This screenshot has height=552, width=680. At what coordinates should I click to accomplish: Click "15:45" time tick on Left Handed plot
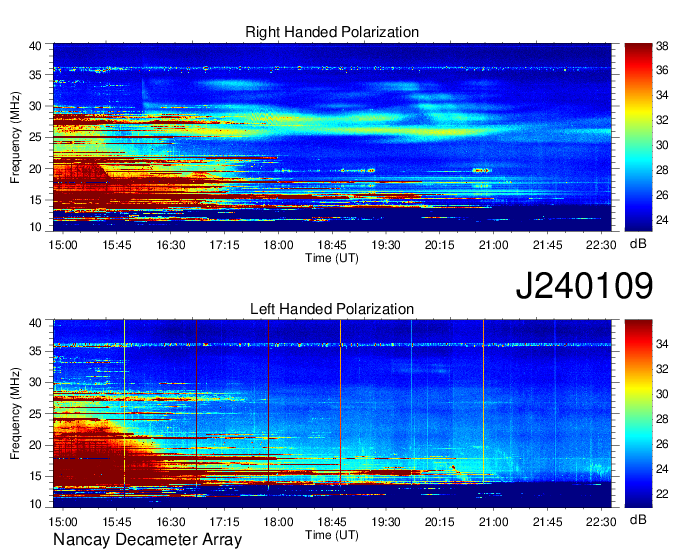pyautogui.click(x=117, y=522)
